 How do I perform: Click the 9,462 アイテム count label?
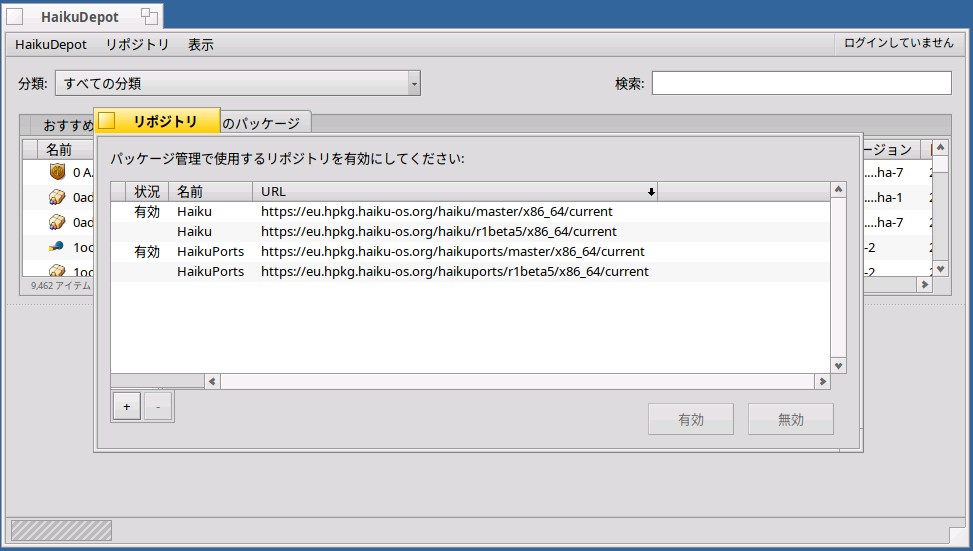[x=61, y=286]
